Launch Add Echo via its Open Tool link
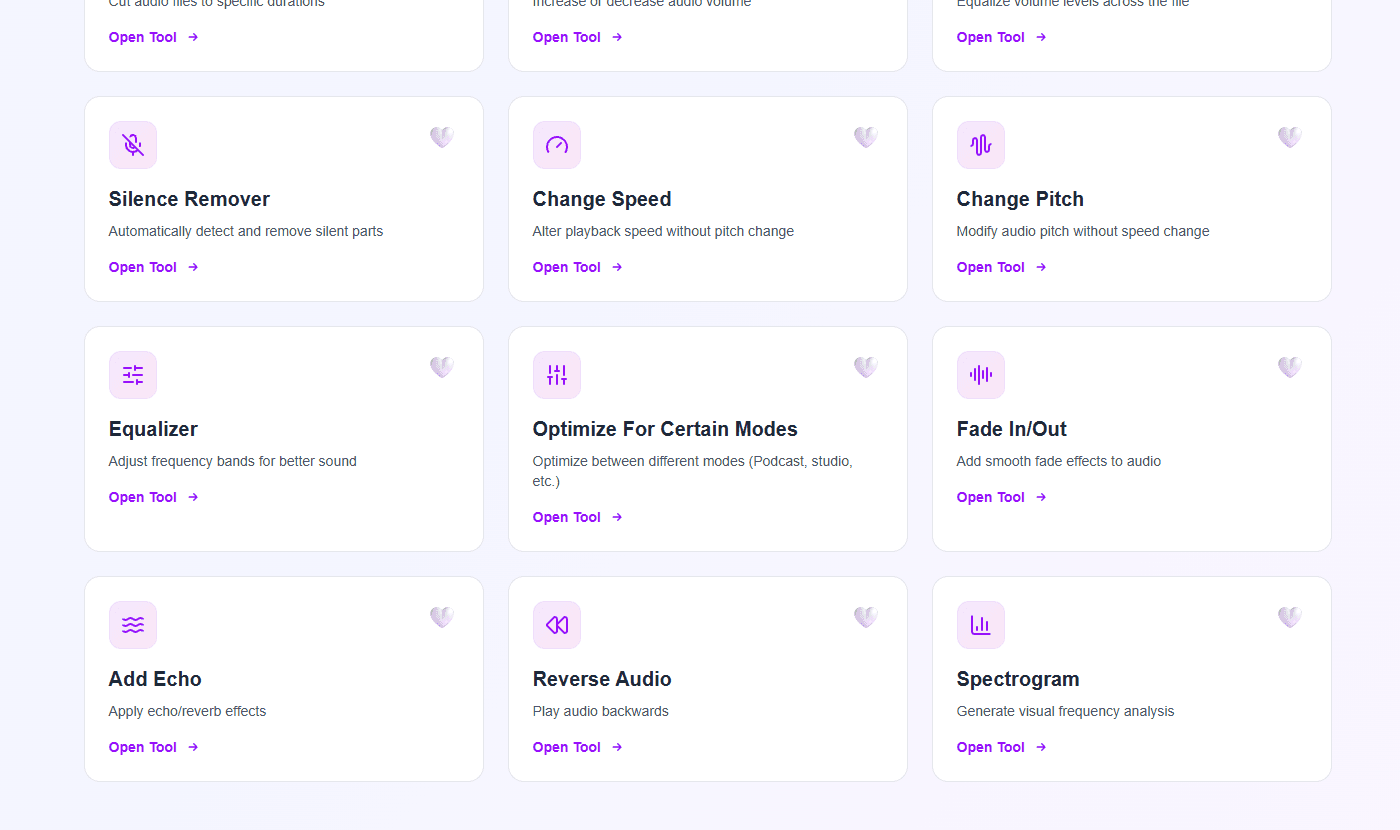 point(154,747)
